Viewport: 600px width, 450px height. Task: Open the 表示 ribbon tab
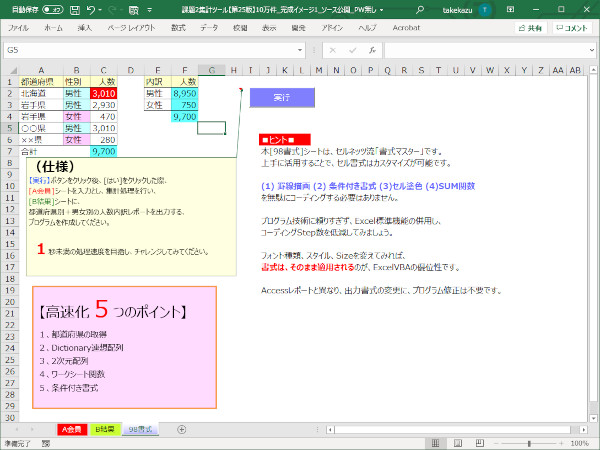(269, 28)
